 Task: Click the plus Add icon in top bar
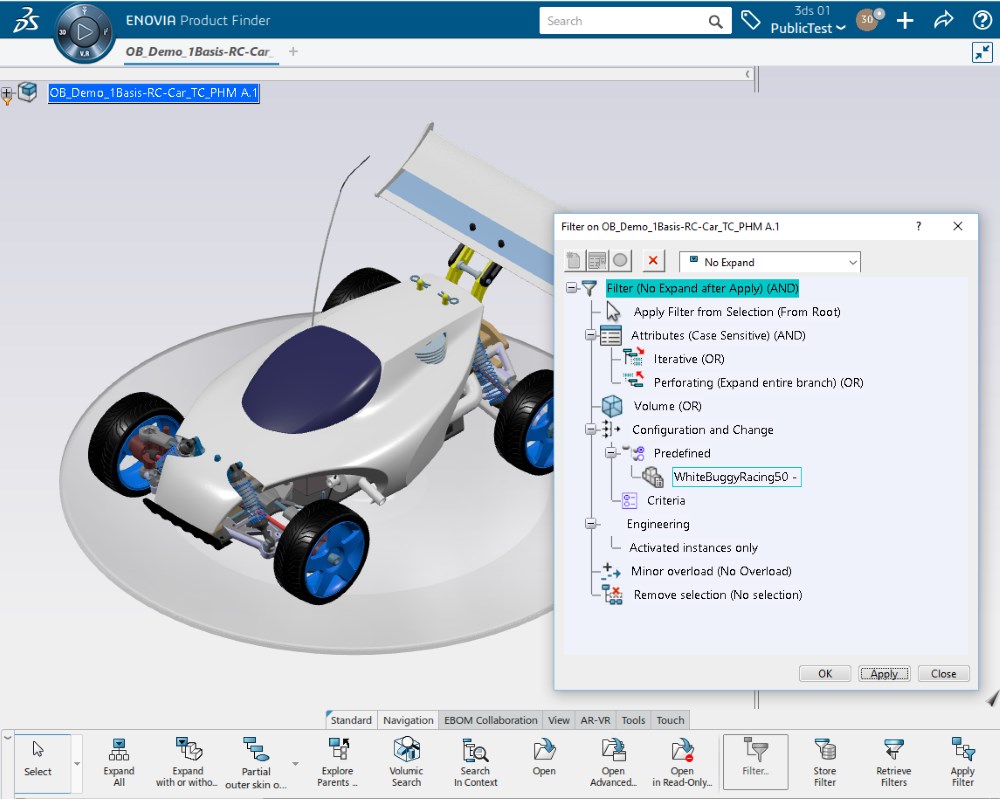click(x=905, y=21)
